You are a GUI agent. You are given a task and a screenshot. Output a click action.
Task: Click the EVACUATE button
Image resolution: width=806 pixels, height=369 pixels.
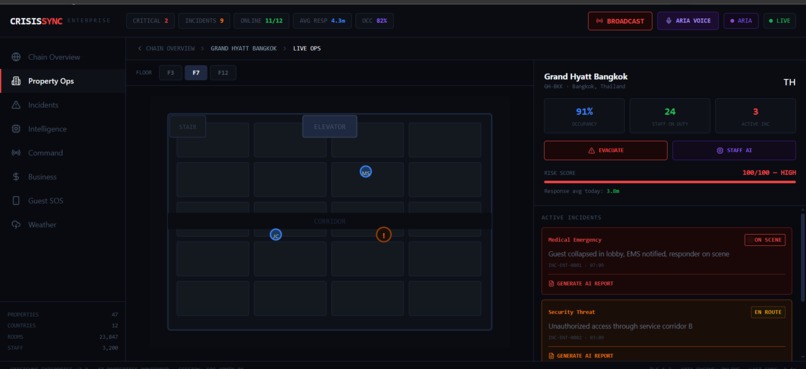point(606,151)
